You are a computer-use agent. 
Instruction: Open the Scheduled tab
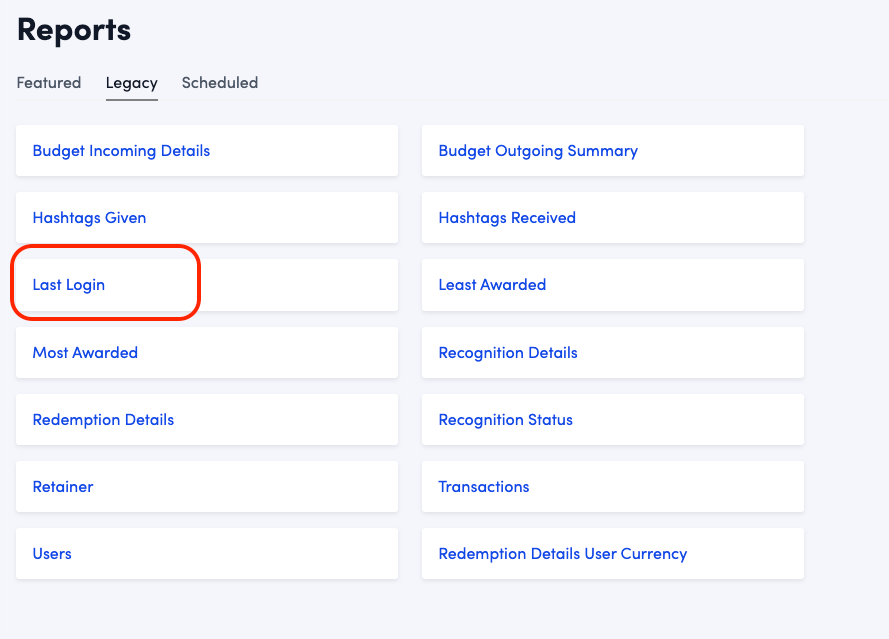pyautogui.click(x=219, y=83)
